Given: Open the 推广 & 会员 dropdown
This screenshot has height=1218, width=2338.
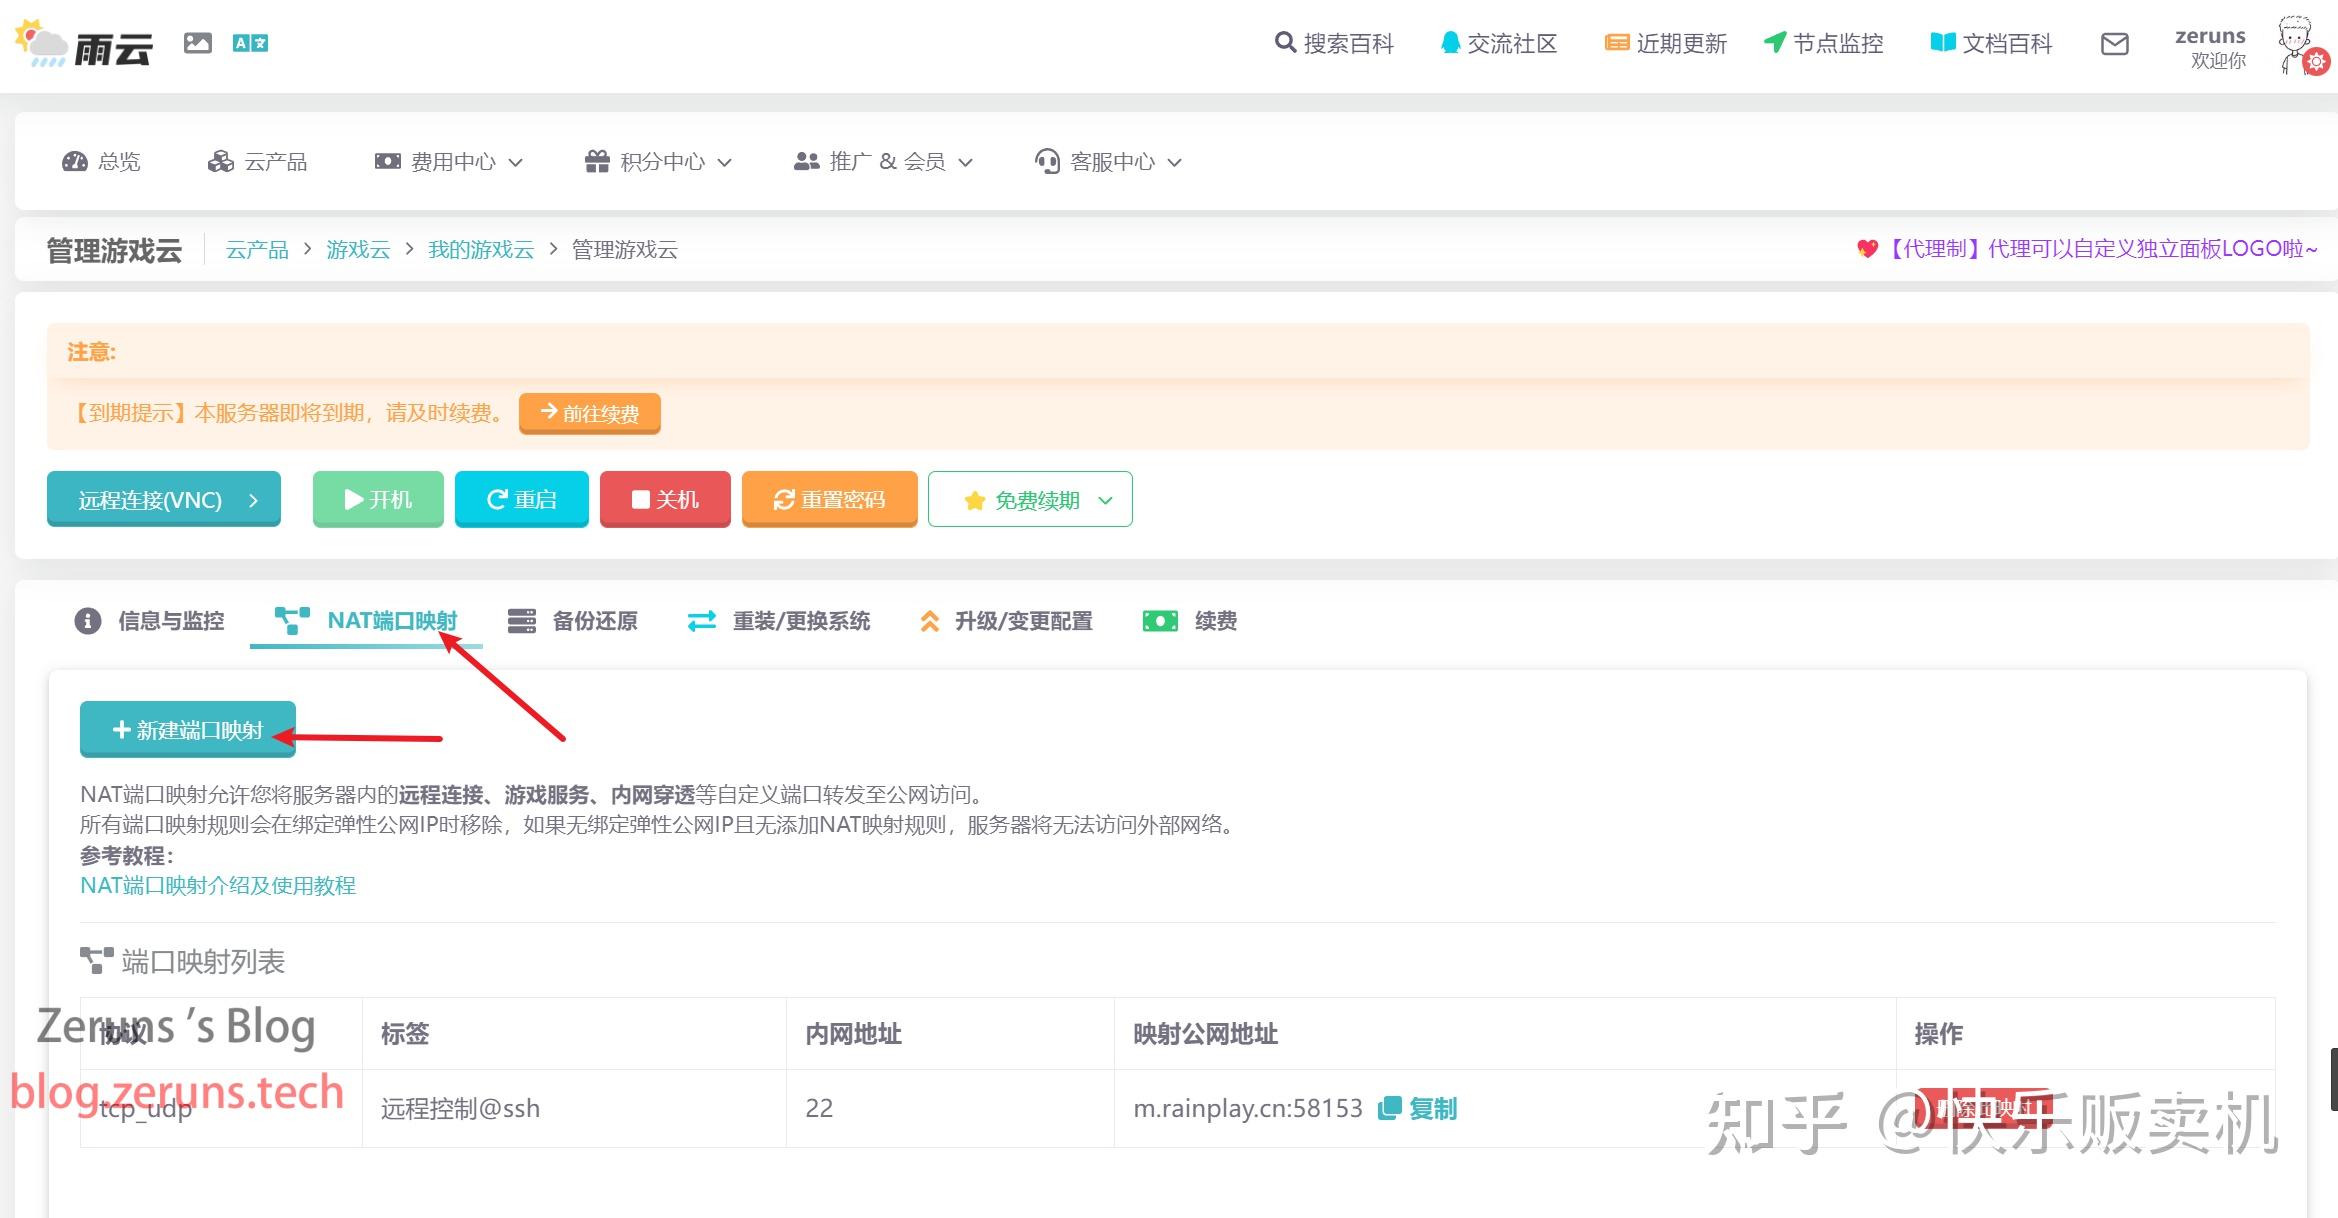Looking at the screenshot, I should [964, 161].
